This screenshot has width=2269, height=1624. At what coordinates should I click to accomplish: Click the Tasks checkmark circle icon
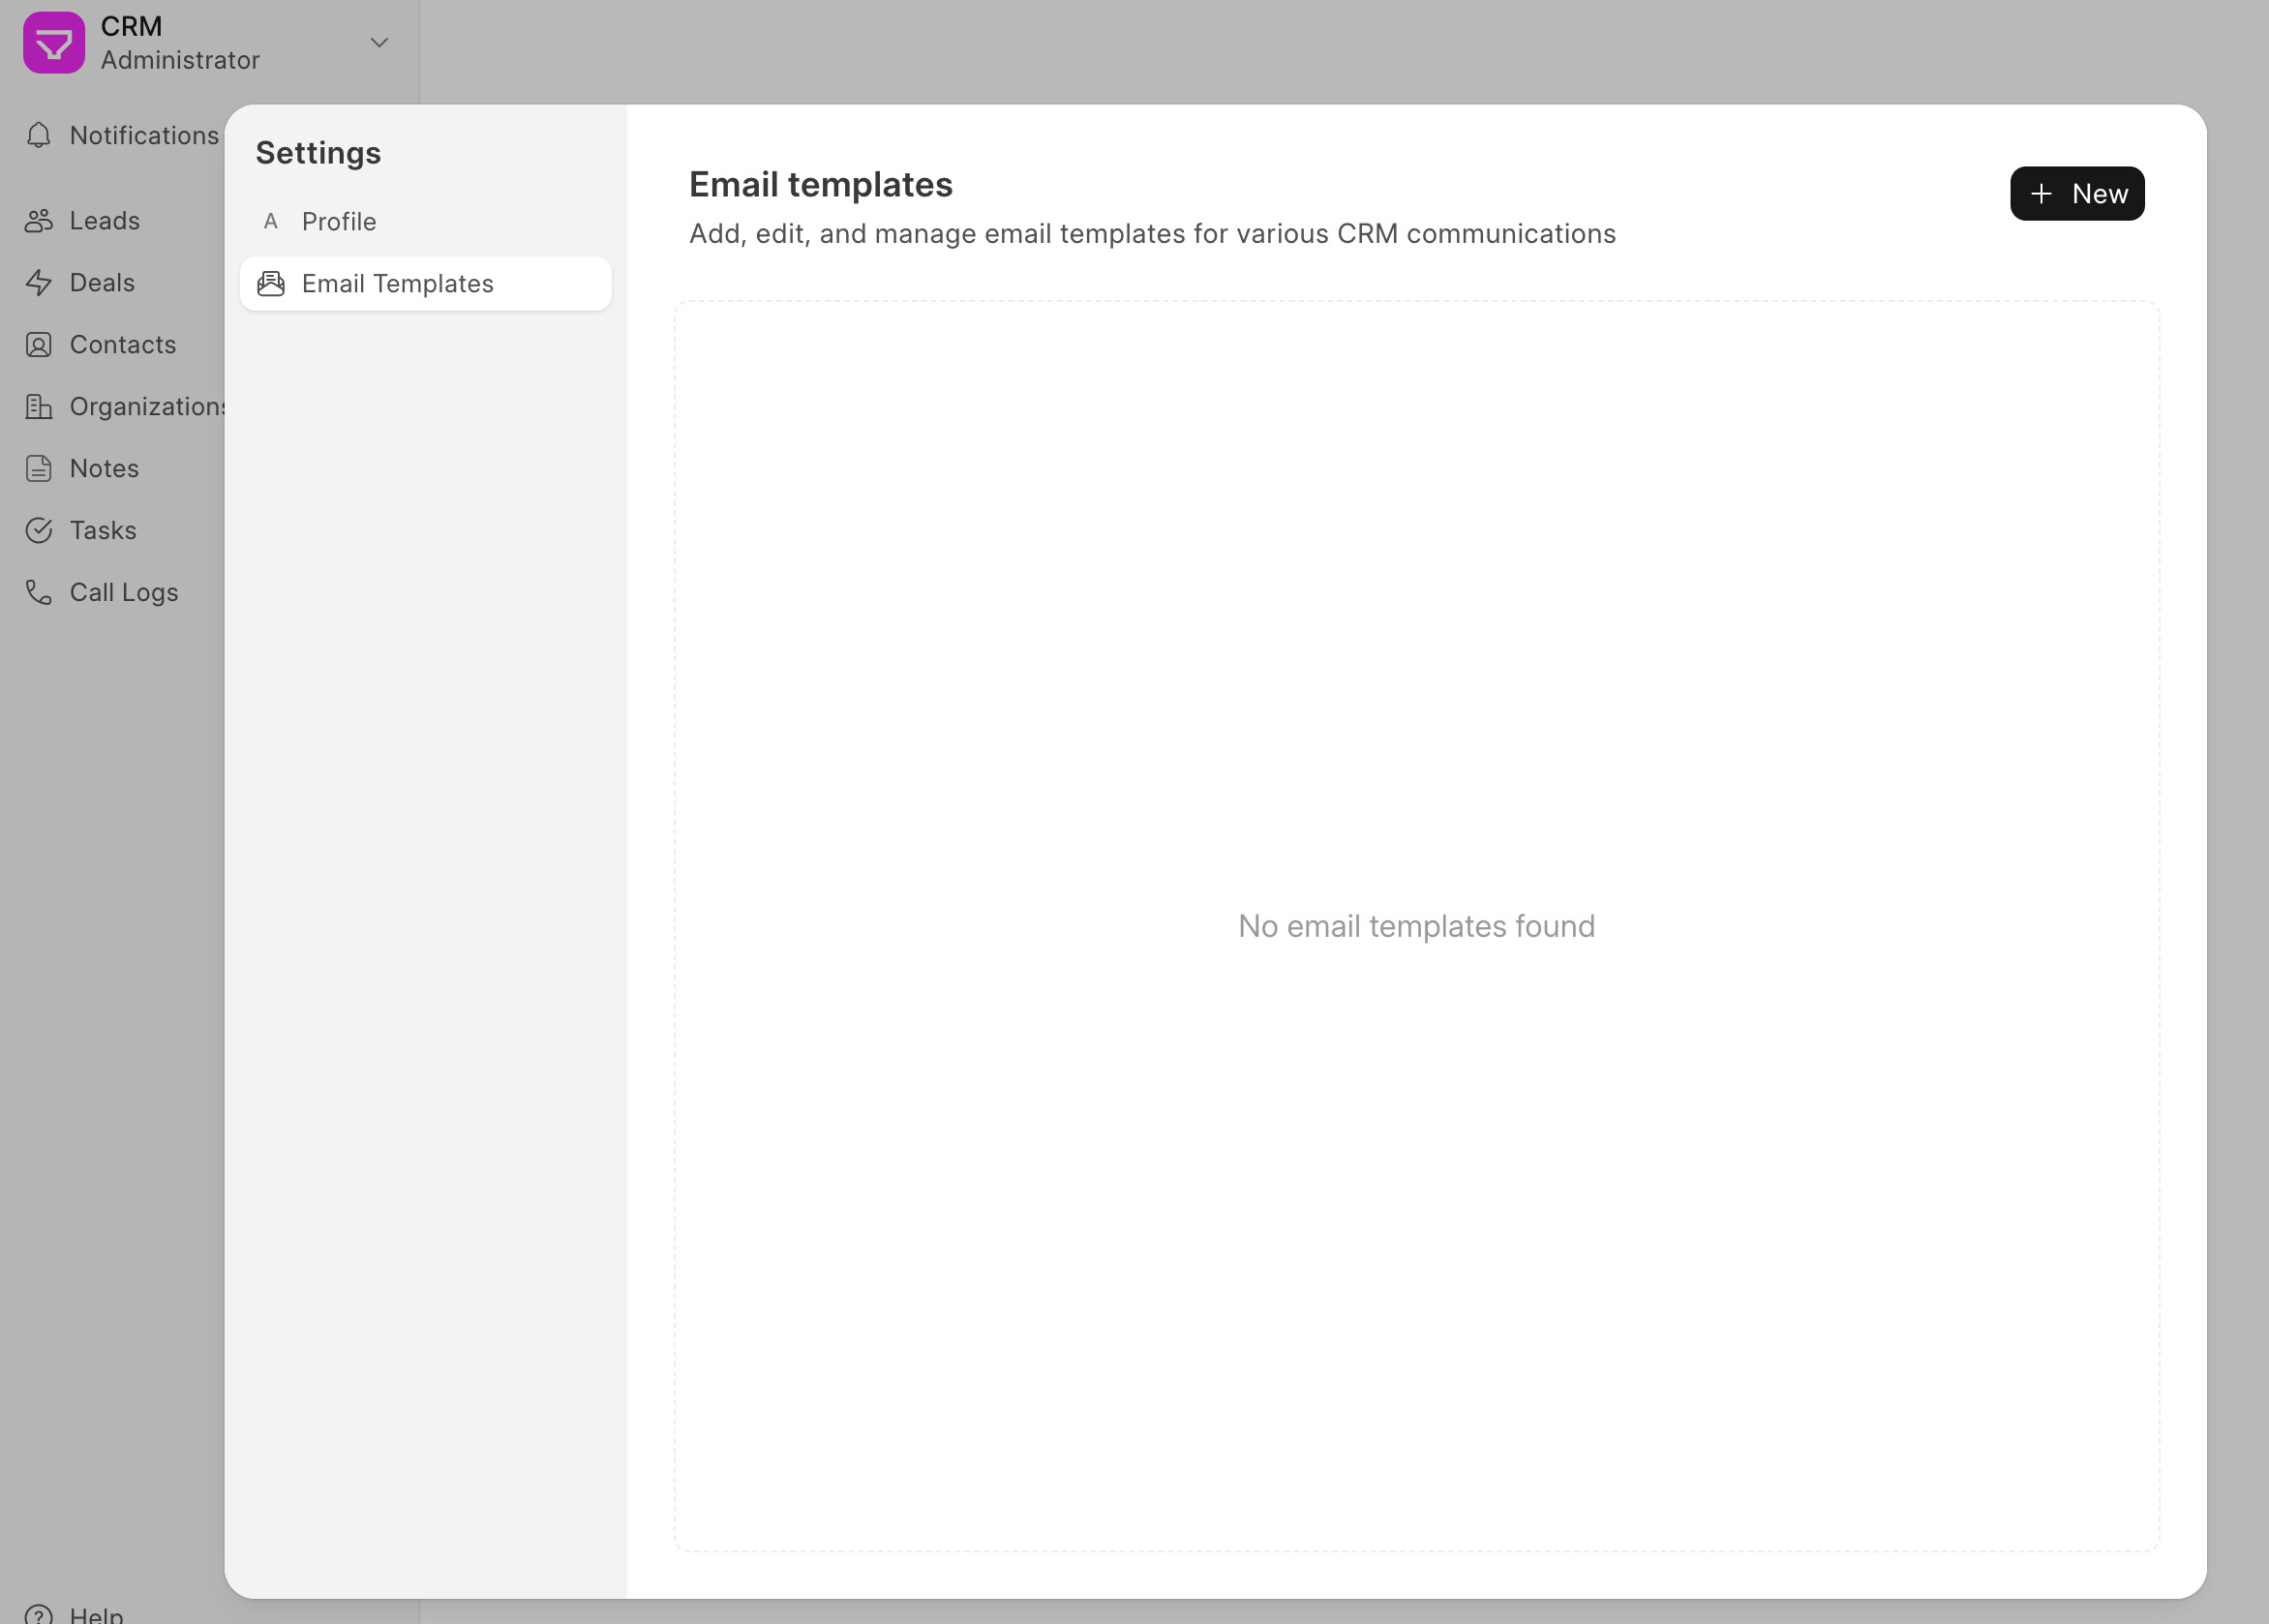39,531
